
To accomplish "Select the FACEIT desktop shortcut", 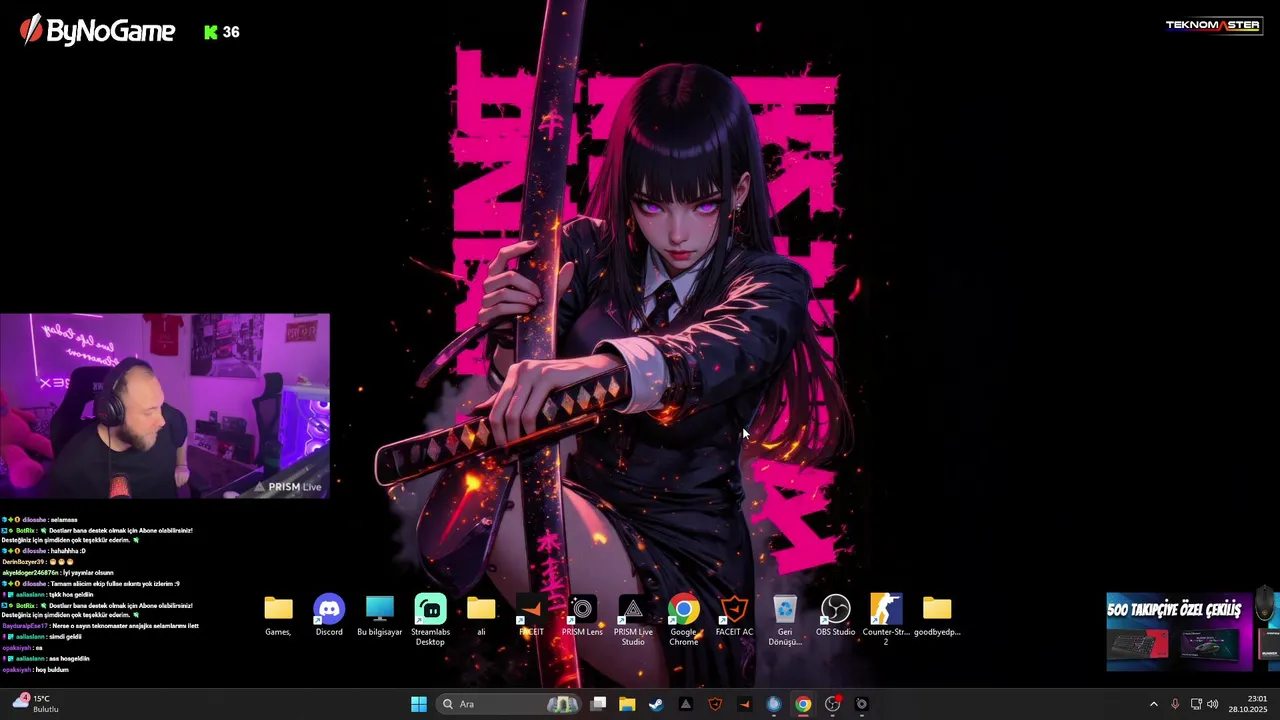I will (531, 615).
